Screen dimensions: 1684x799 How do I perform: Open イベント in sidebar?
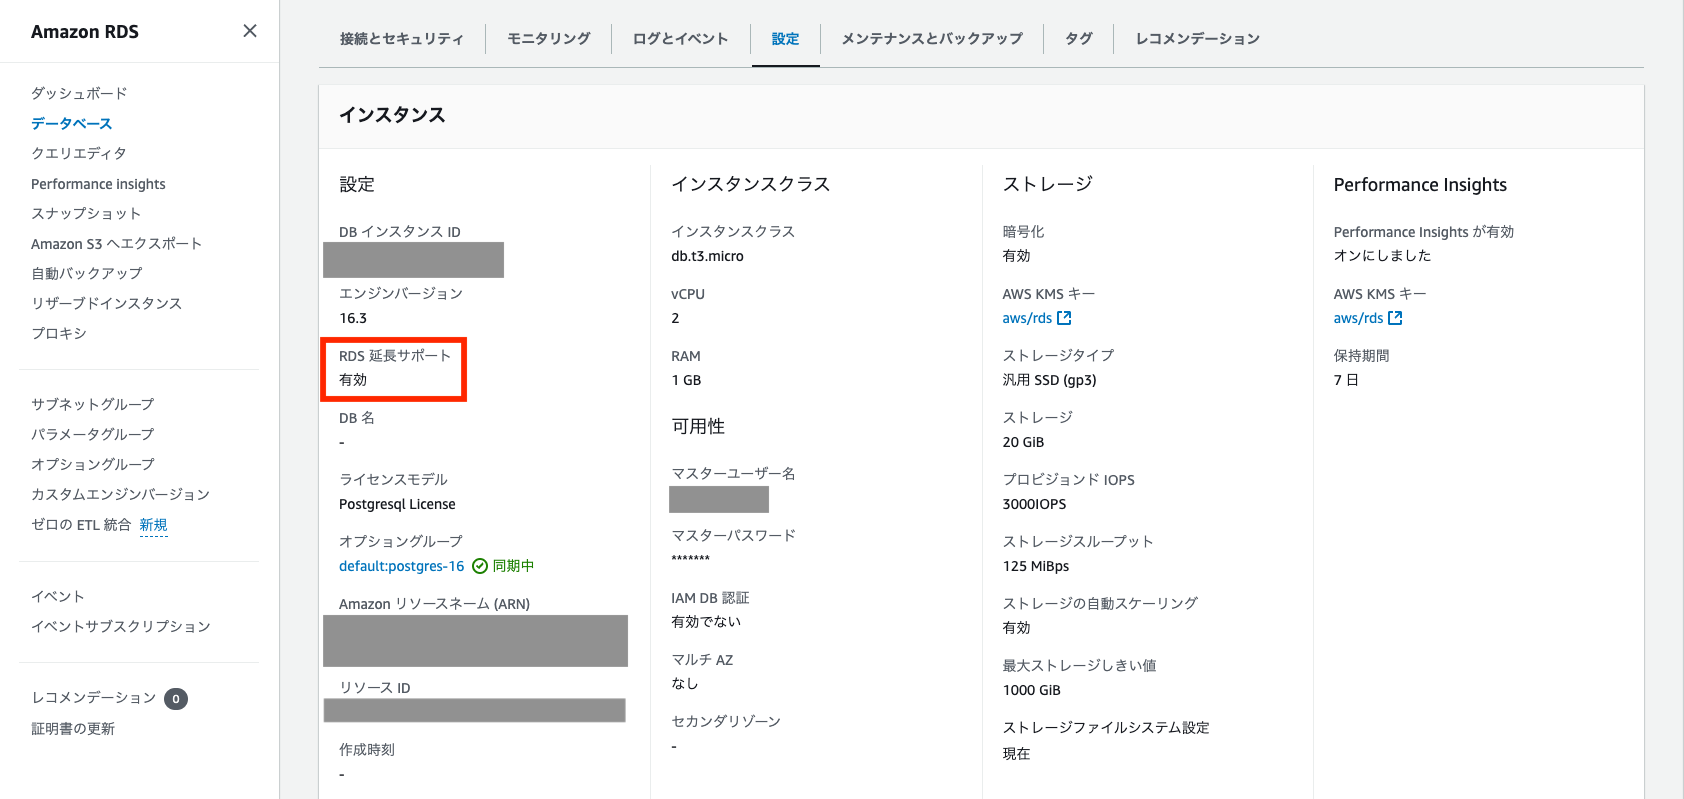click(58, 596)
